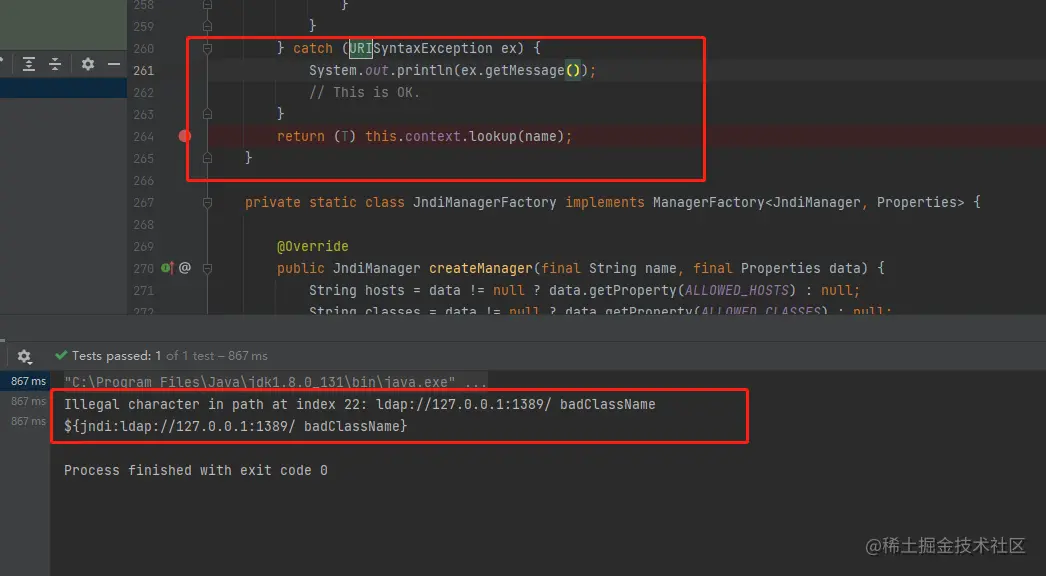Select the highlighted 867 ms test row

25,381
